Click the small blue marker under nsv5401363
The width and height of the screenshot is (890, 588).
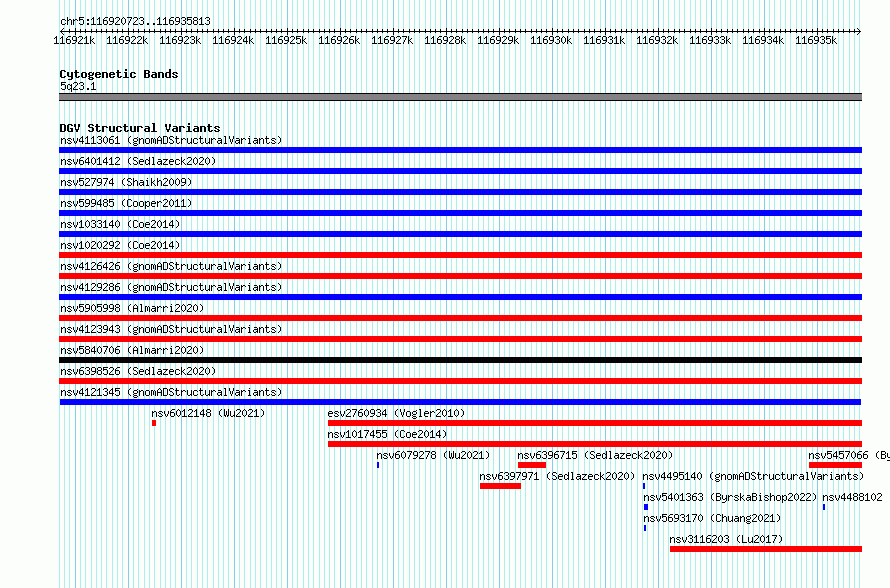point(646,507)
